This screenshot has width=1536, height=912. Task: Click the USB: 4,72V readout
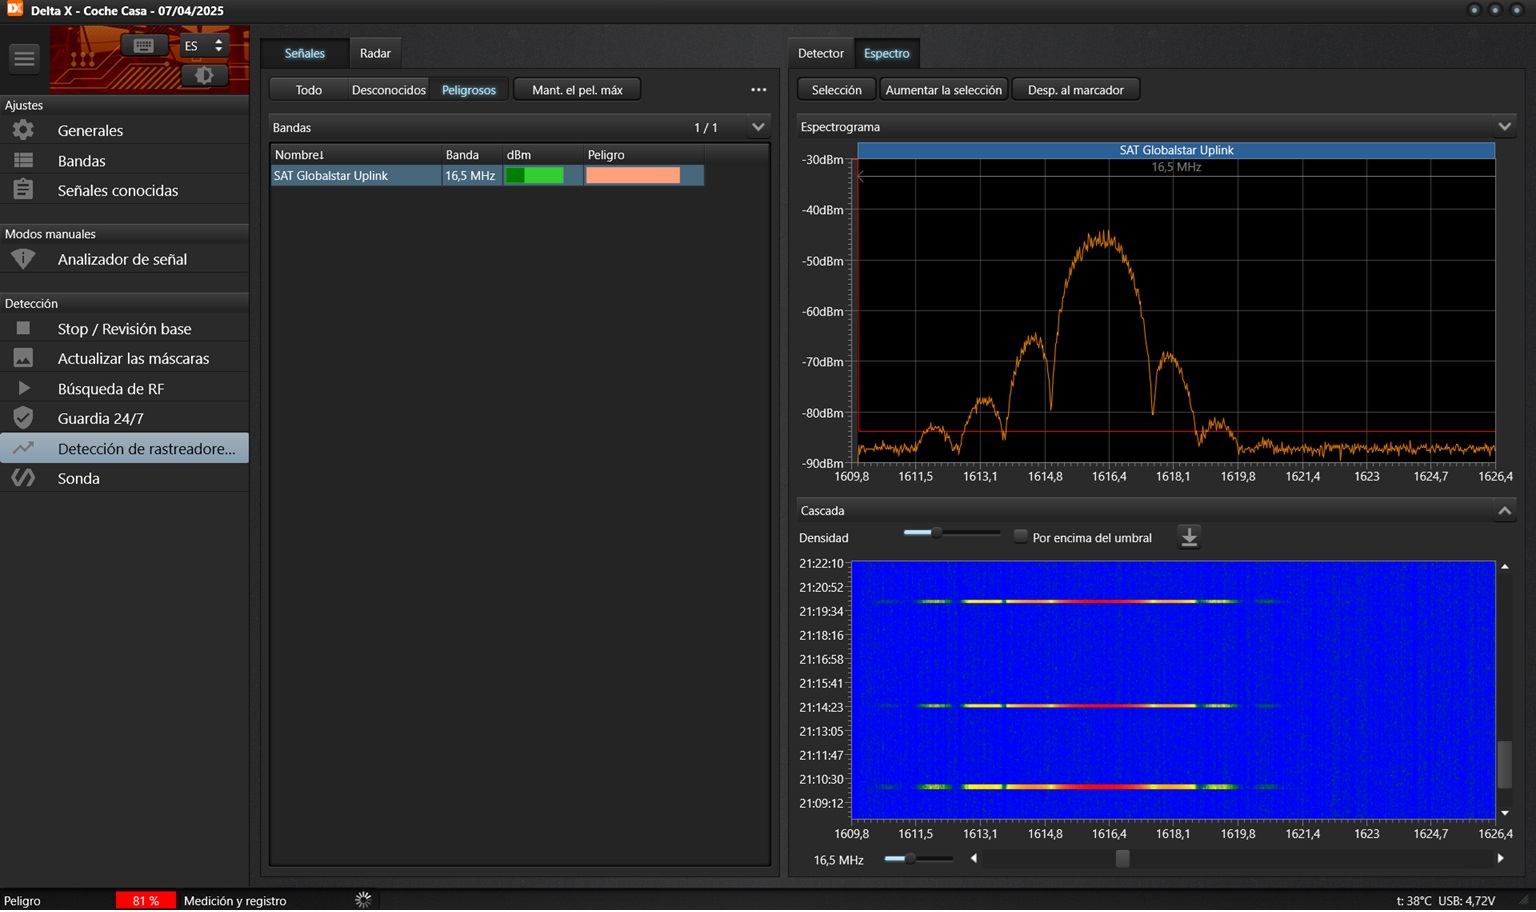pyautogui.click(x=1467, y=900)
